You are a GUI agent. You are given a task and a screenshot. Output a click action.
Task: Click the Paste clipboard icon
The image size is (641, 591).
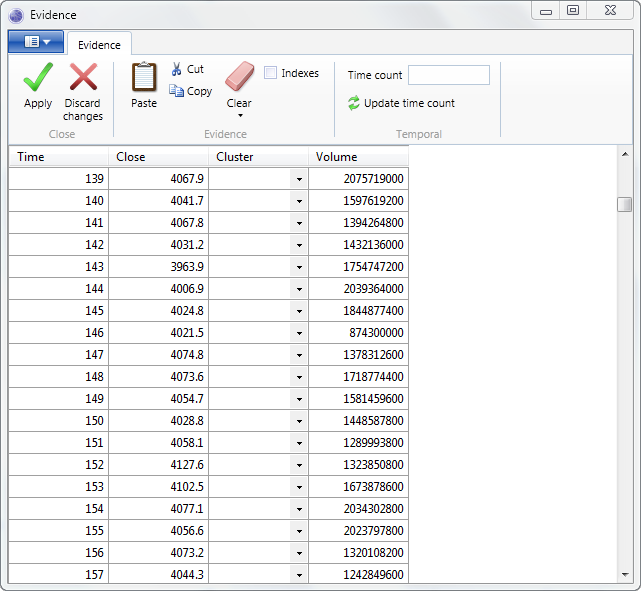coord(144,78)
